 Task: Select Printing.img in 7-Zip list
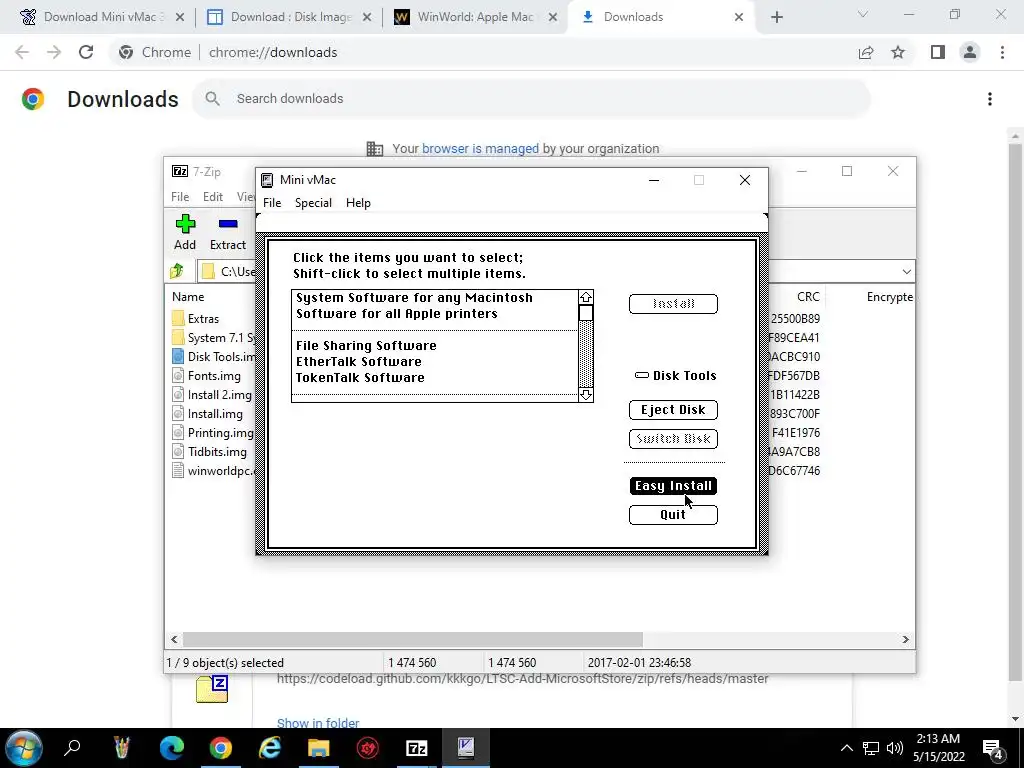click(x=213, y=432)
